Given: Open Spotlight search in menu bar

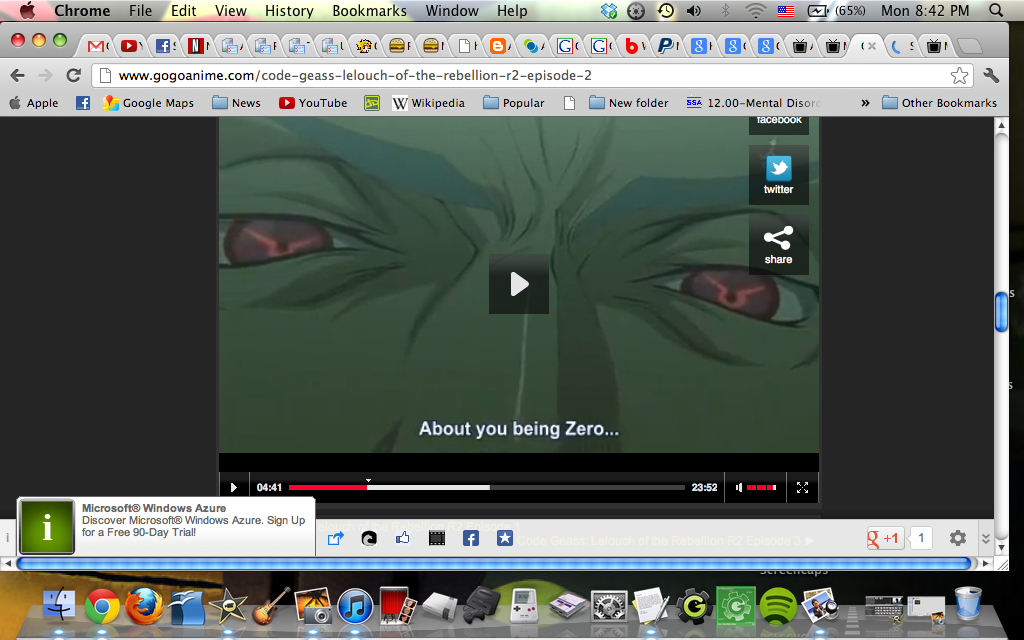Looking at the screenshot, I should coord(995,10).
